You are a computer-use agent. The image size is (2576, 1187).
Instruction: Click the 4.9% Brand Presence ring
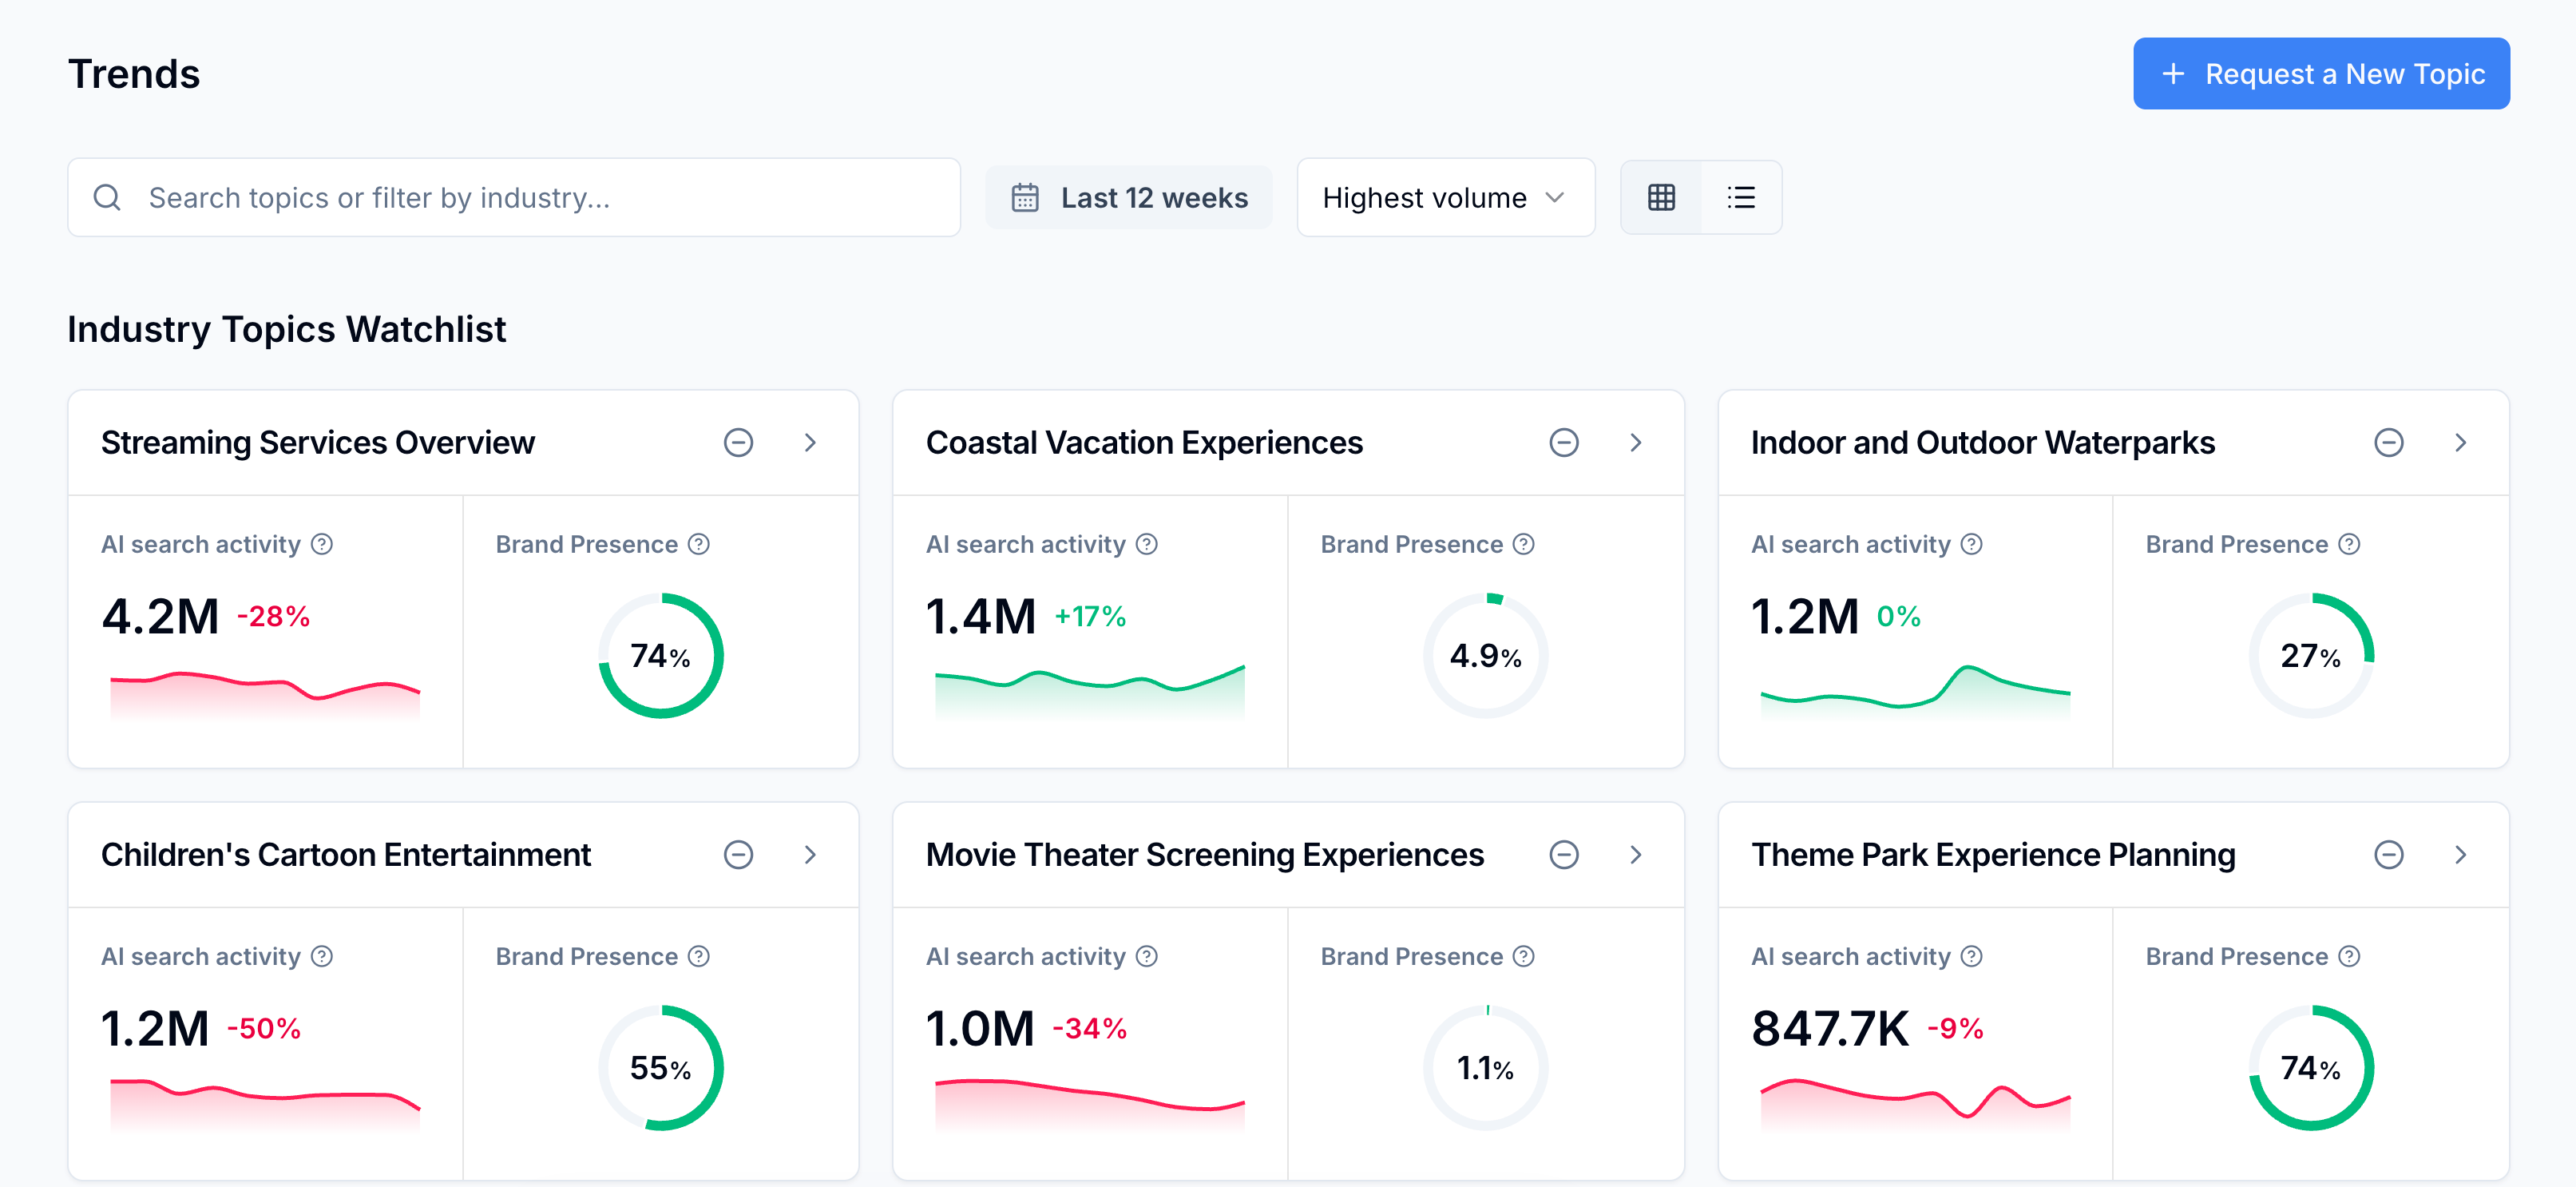[x=1486, y=656]
